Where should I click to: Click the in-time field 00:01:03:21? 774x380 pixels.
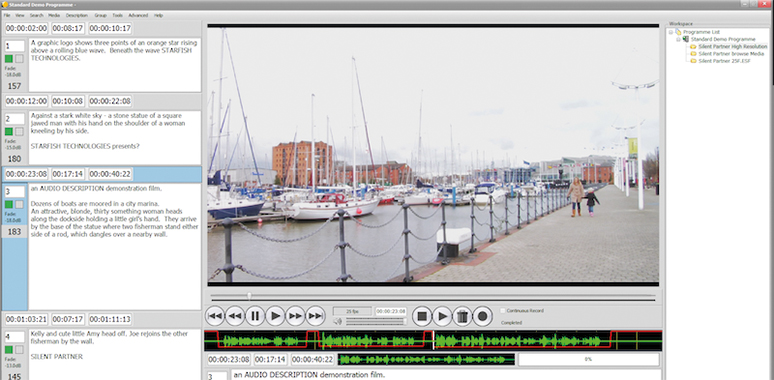point(27,319)
